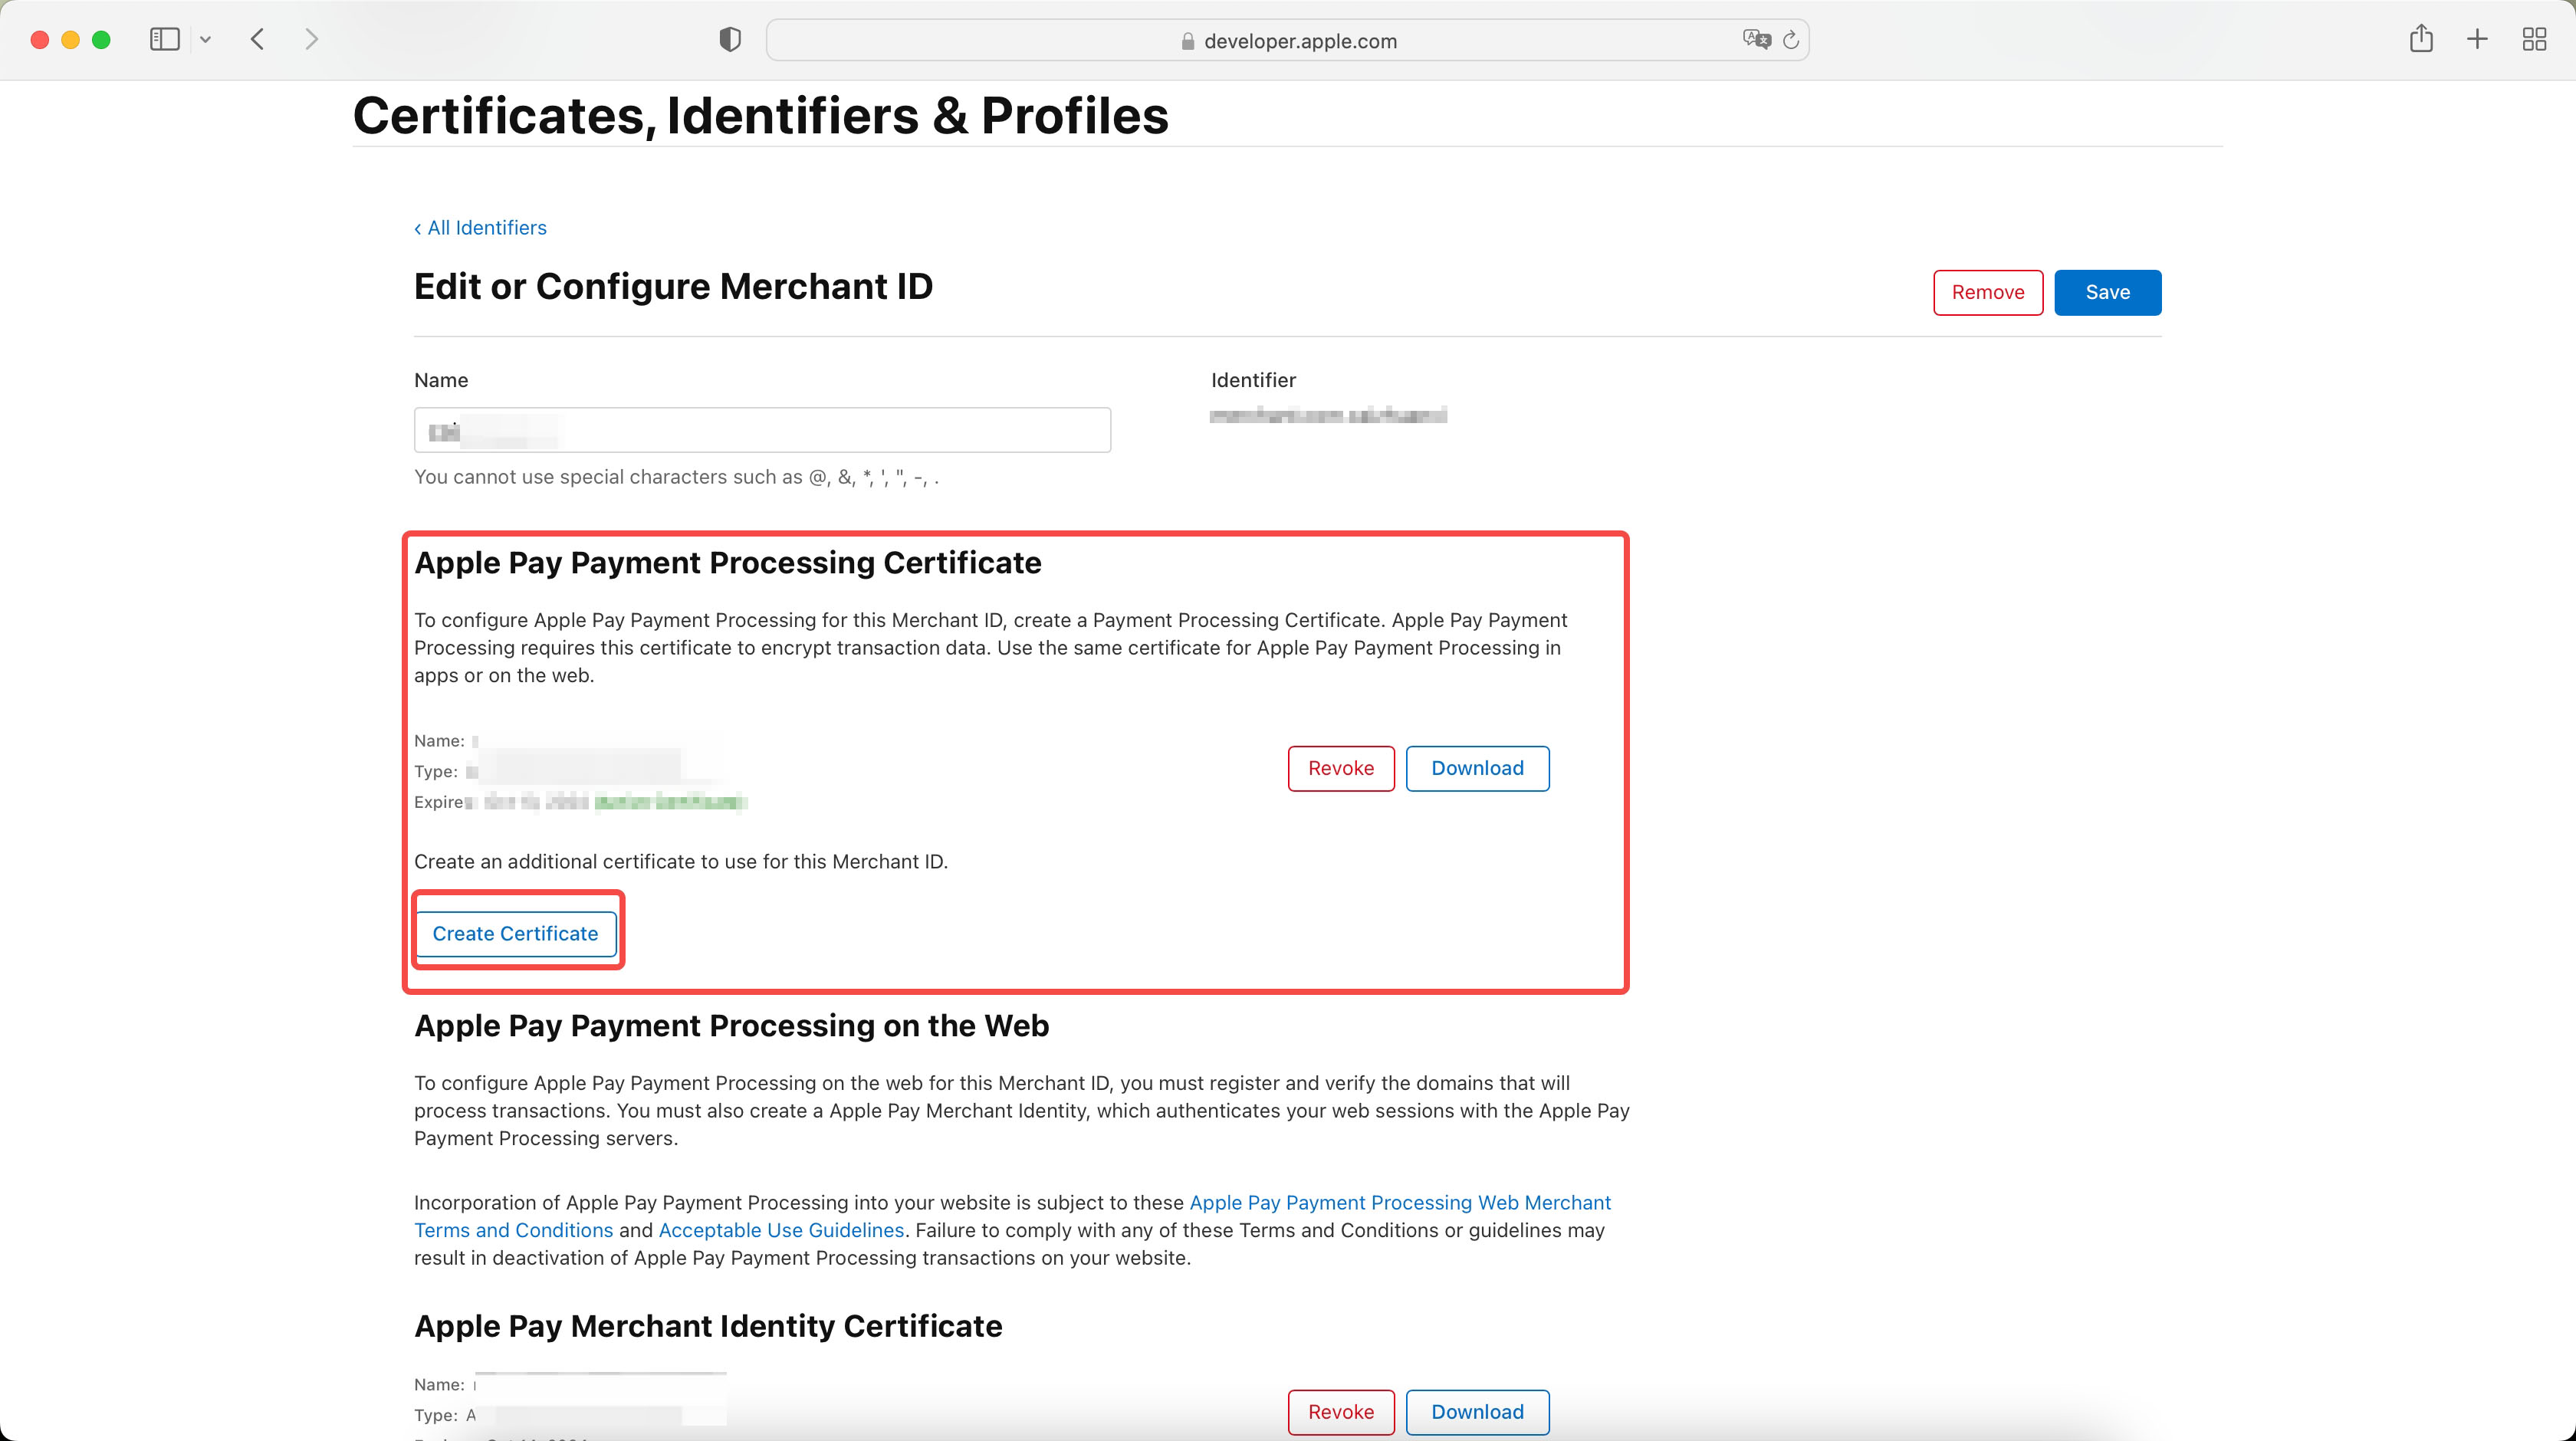Viewport: 2576px width, 1441px height.
Task: Reload the current page
Action: [x=1791, y=40]
